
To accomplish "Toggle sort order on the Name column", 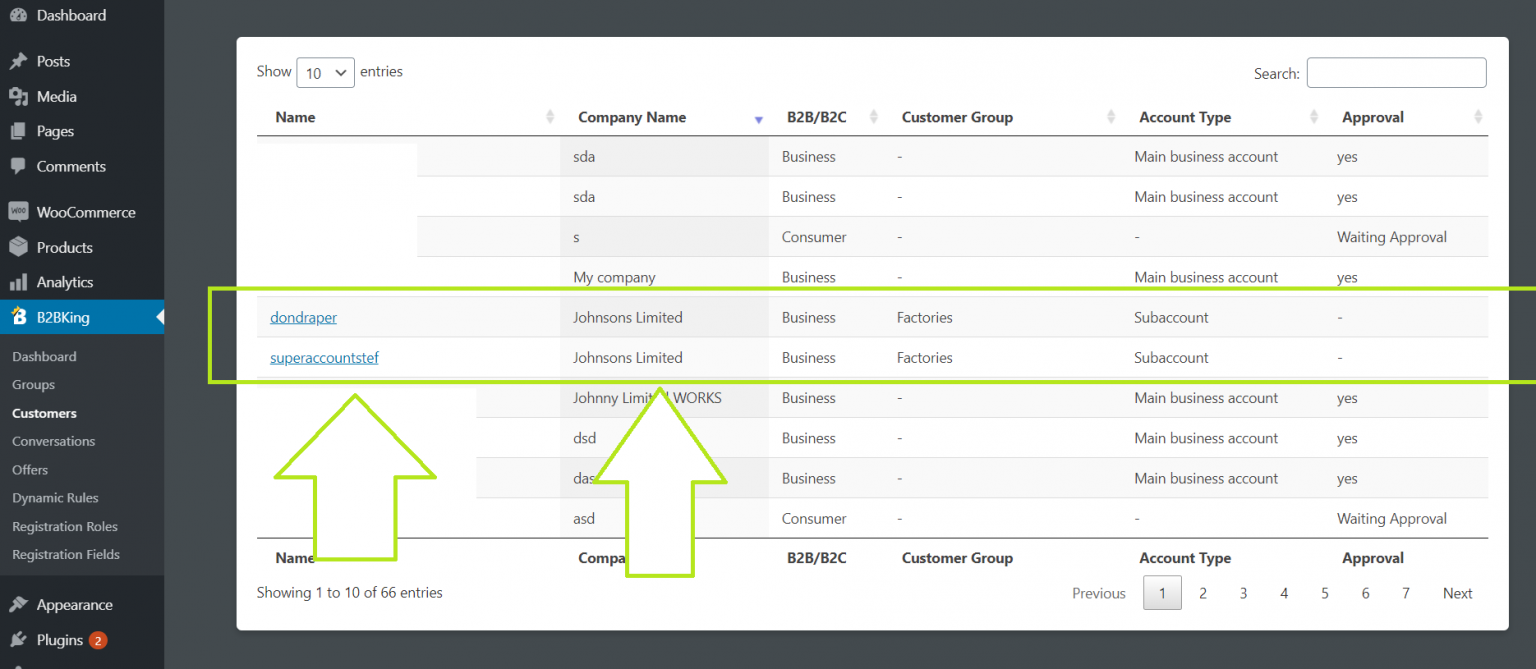I will [x=551, y=116].
